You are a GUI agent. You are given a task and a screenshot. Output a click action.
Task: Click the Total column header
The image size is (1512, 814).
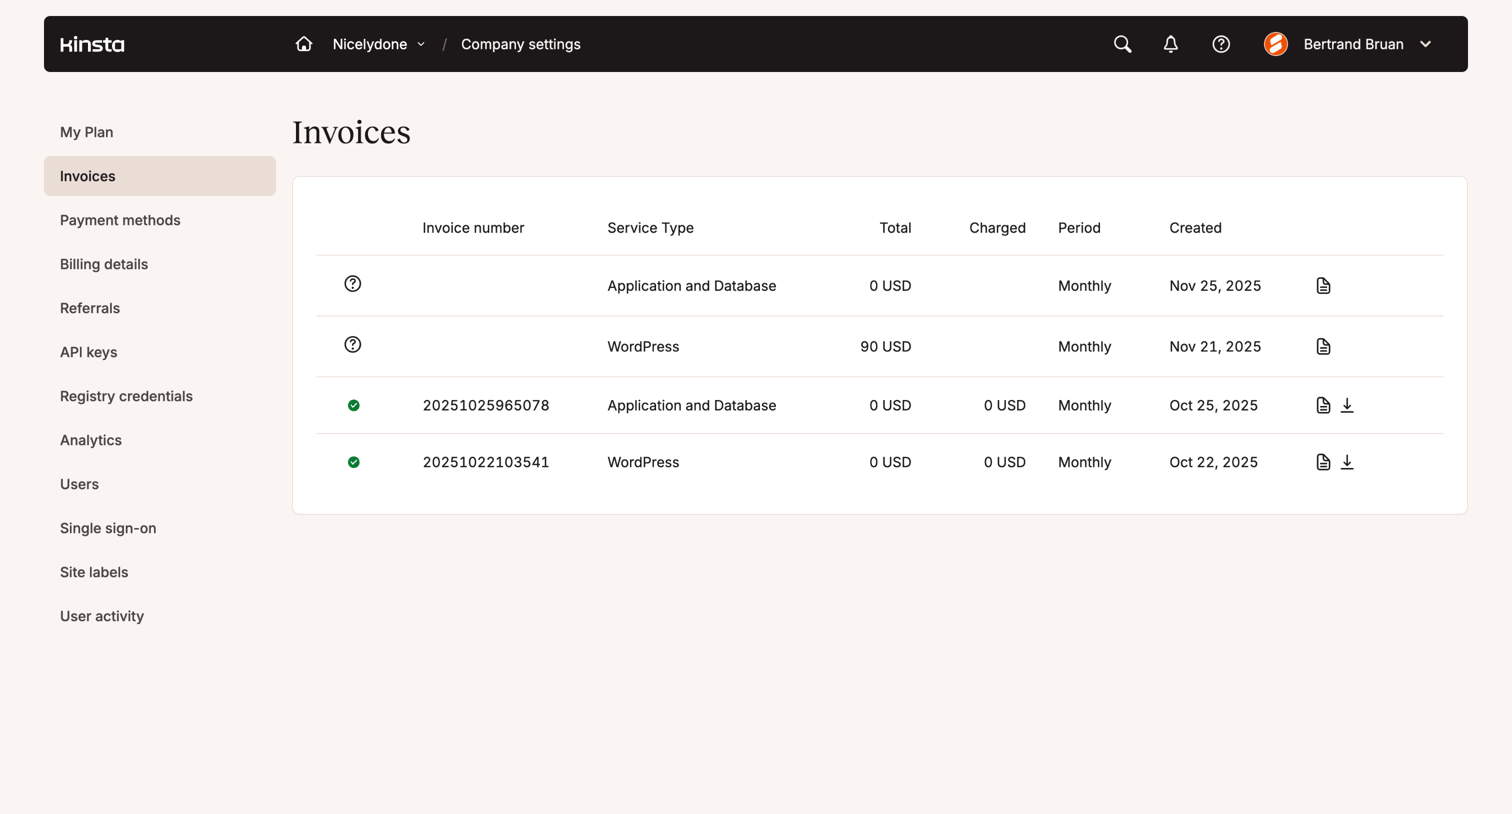(x=895, y=228)
